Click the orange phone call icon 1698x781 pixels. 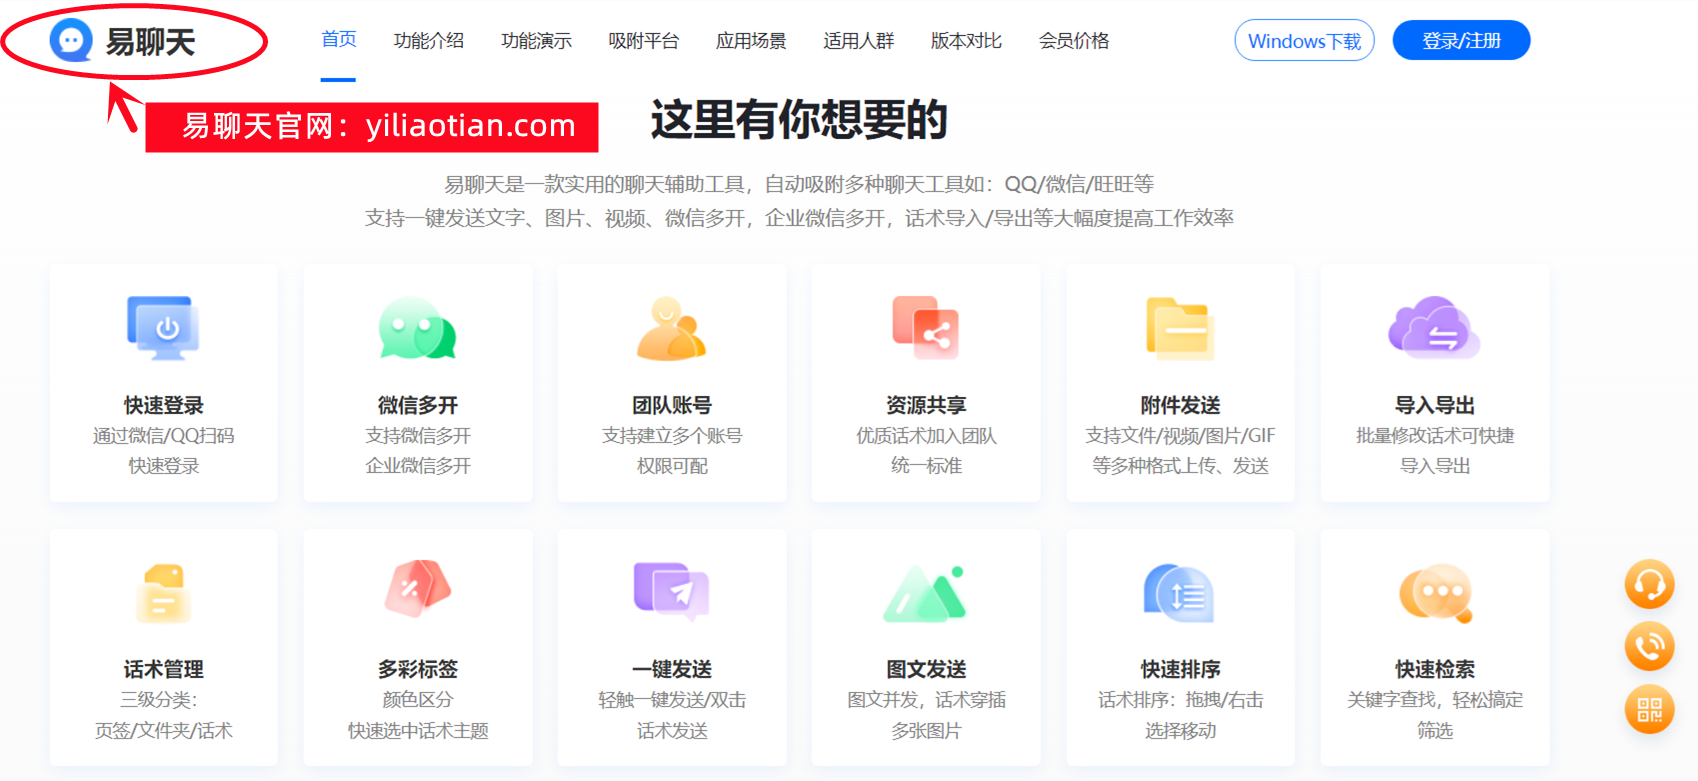pos(1649,646)
